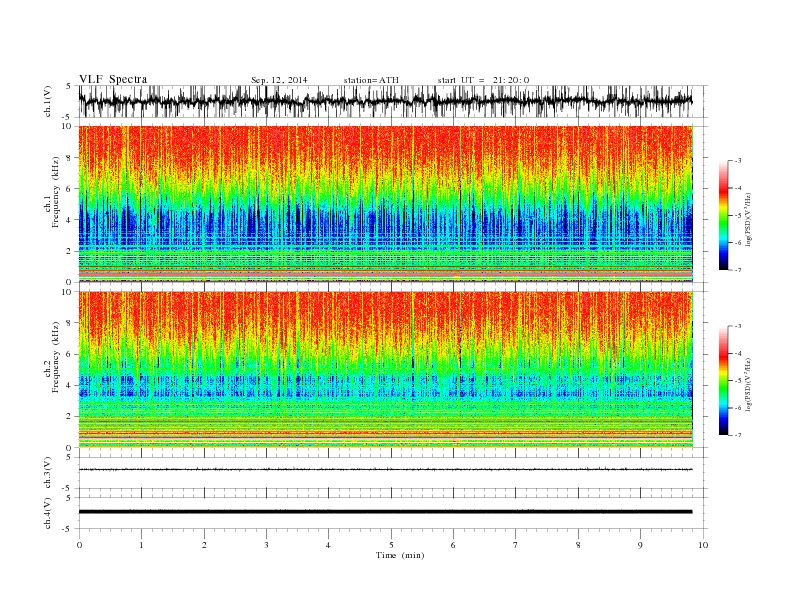Click the "Time (min)" x-axis label
792x612 pixels.
(x=400, y=555)
